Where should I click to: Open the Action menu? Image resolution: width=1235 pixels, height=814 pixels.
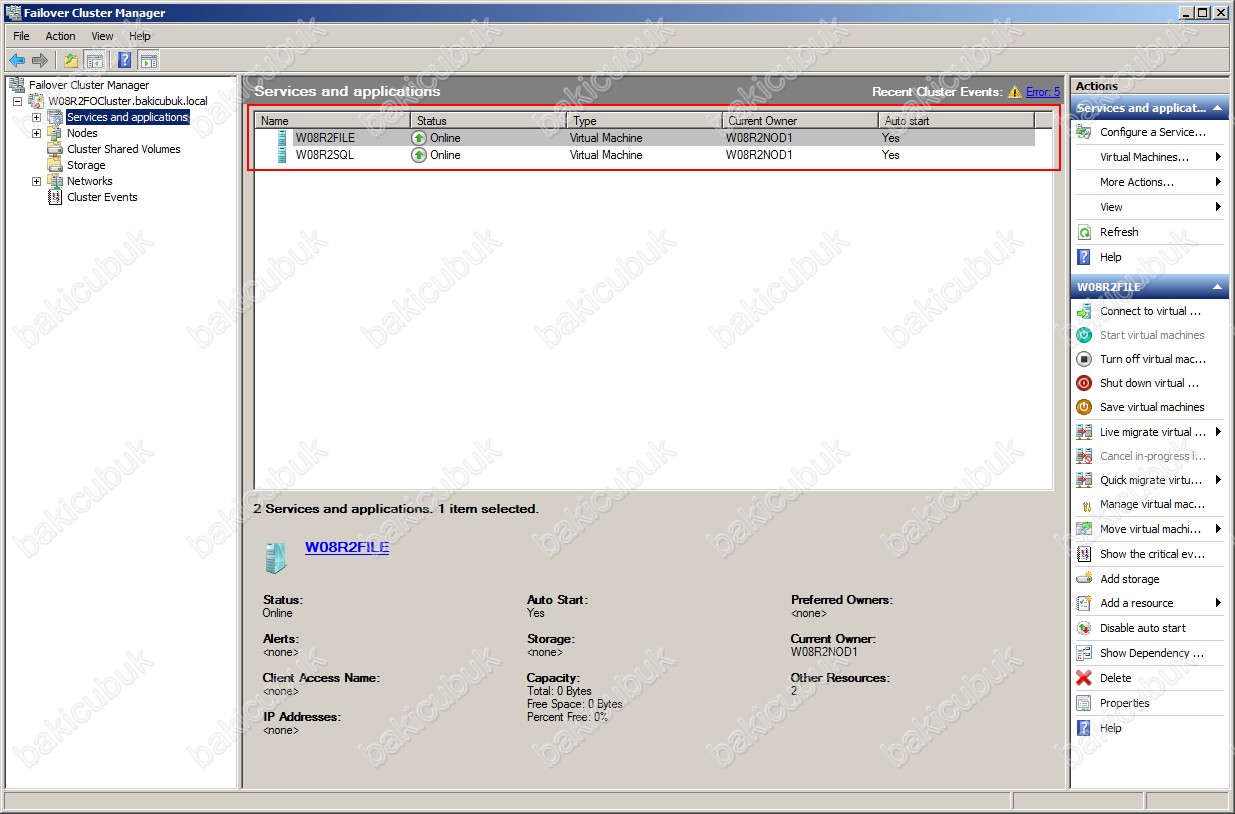point(61,36)
